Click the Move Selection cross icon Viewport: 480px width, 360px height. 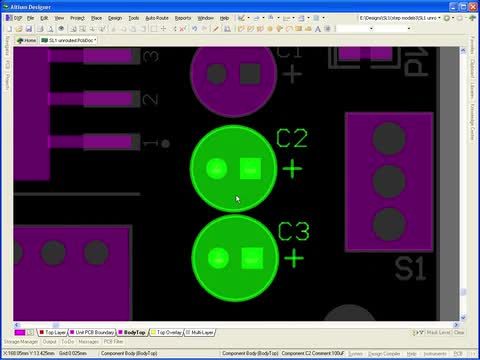point(163,29)
